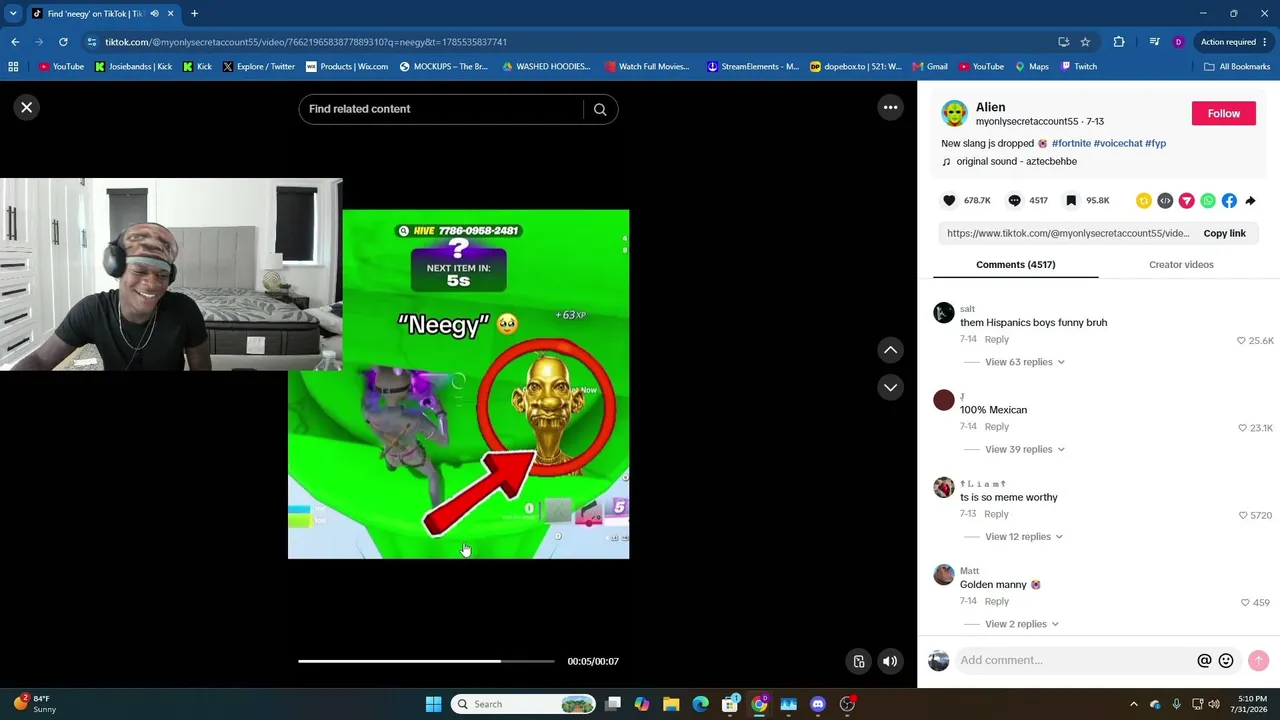Image resolution: width=1280 pixels, height=720 pixels.
Task: Open the Kick bookmark in the bookmarks bar
Action: click(x=198, y=67)
